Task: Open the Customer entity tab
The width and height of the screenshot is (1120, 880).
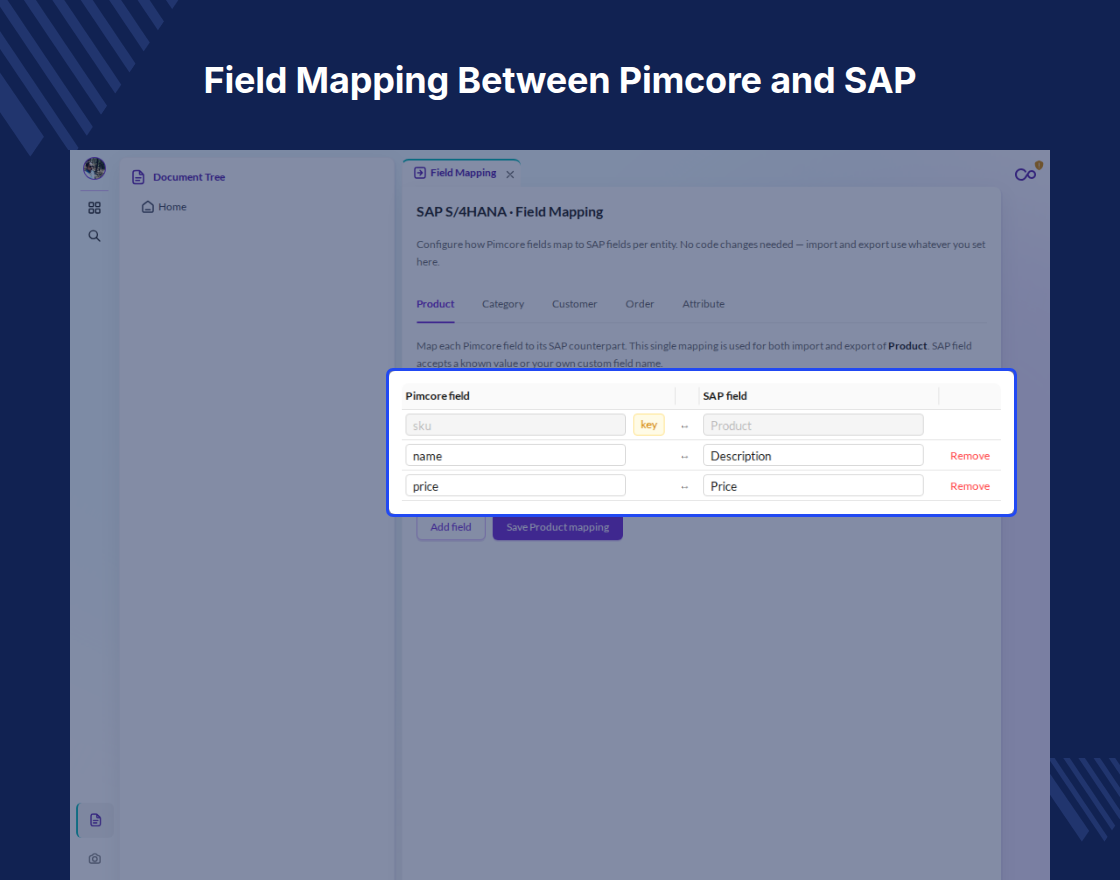Action: (x=574, y=304)
